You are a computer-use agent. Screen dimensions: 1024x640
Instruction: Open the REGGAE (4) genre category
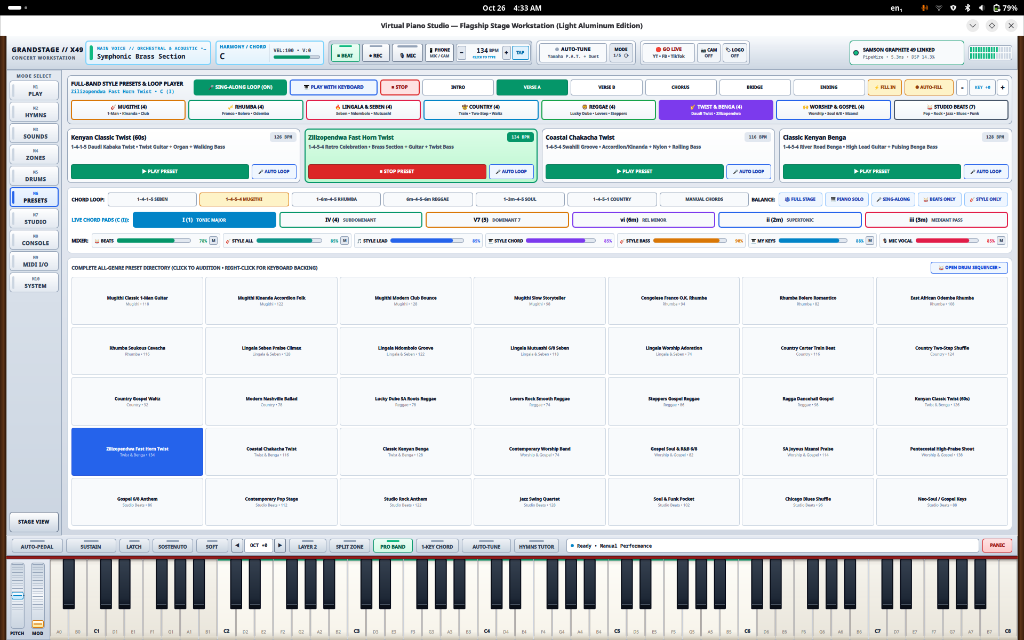[x=598, y=110]
